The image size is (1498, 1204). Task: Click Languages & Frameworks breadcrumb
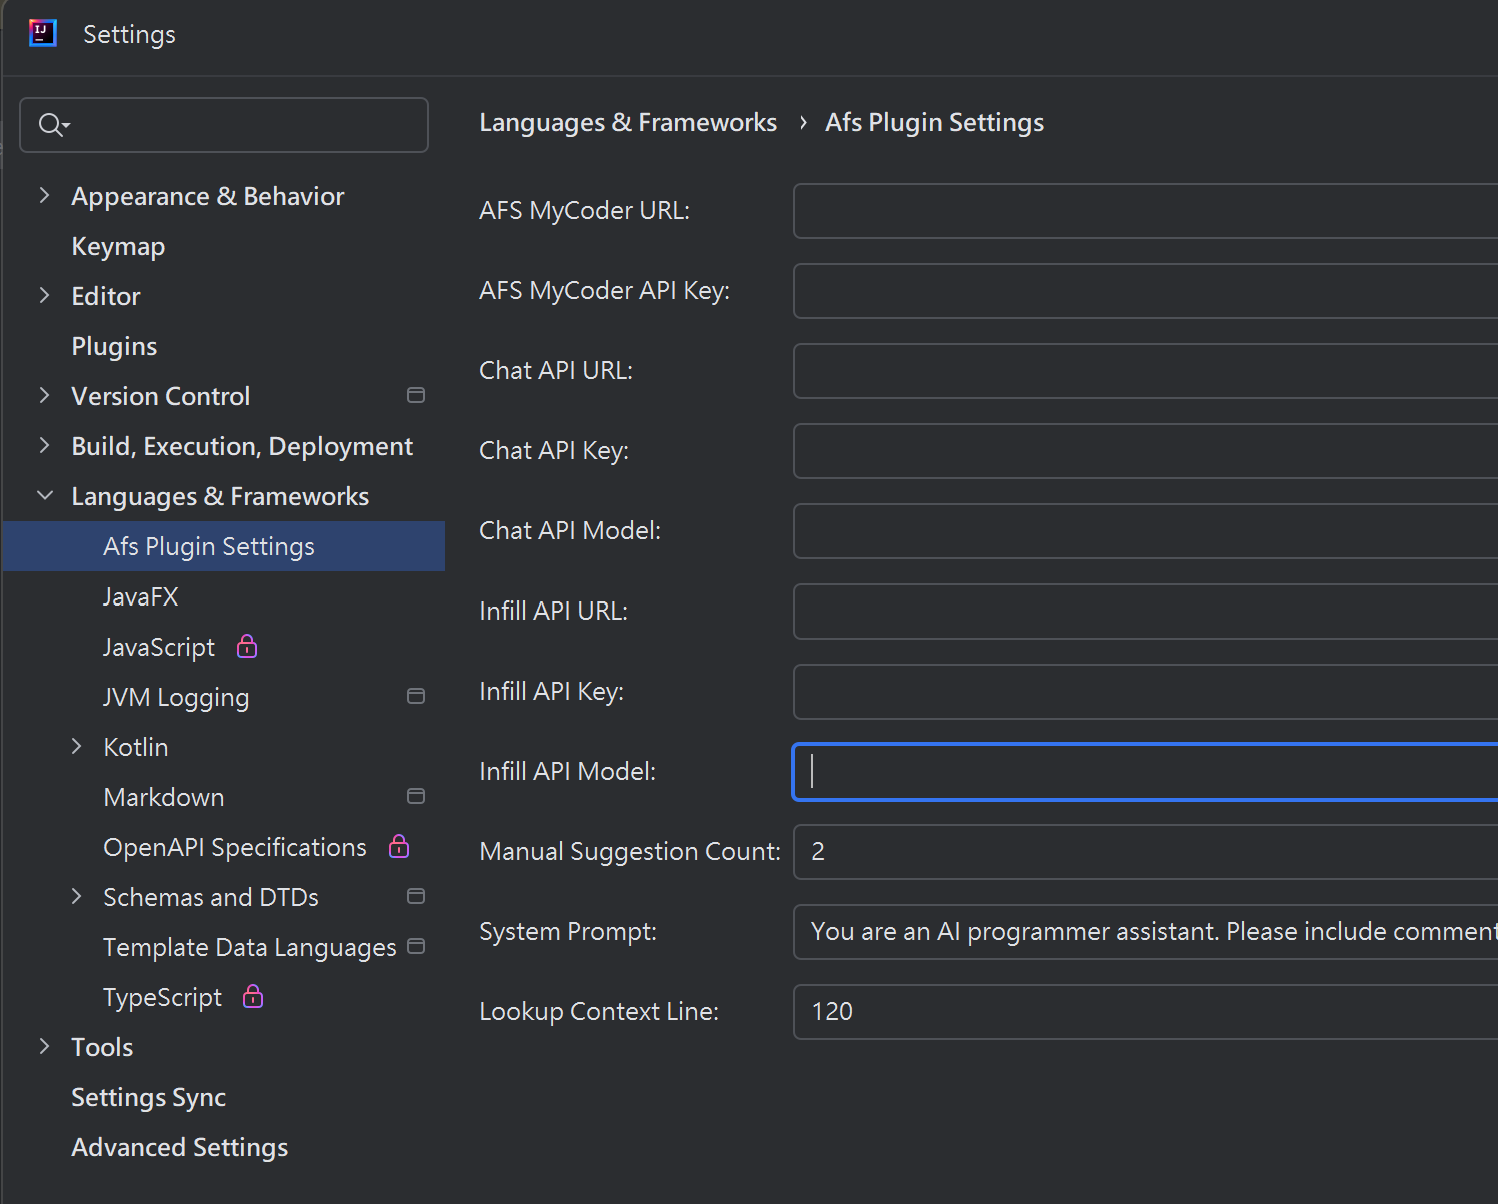pyautogui.click(x=628, y=122)
